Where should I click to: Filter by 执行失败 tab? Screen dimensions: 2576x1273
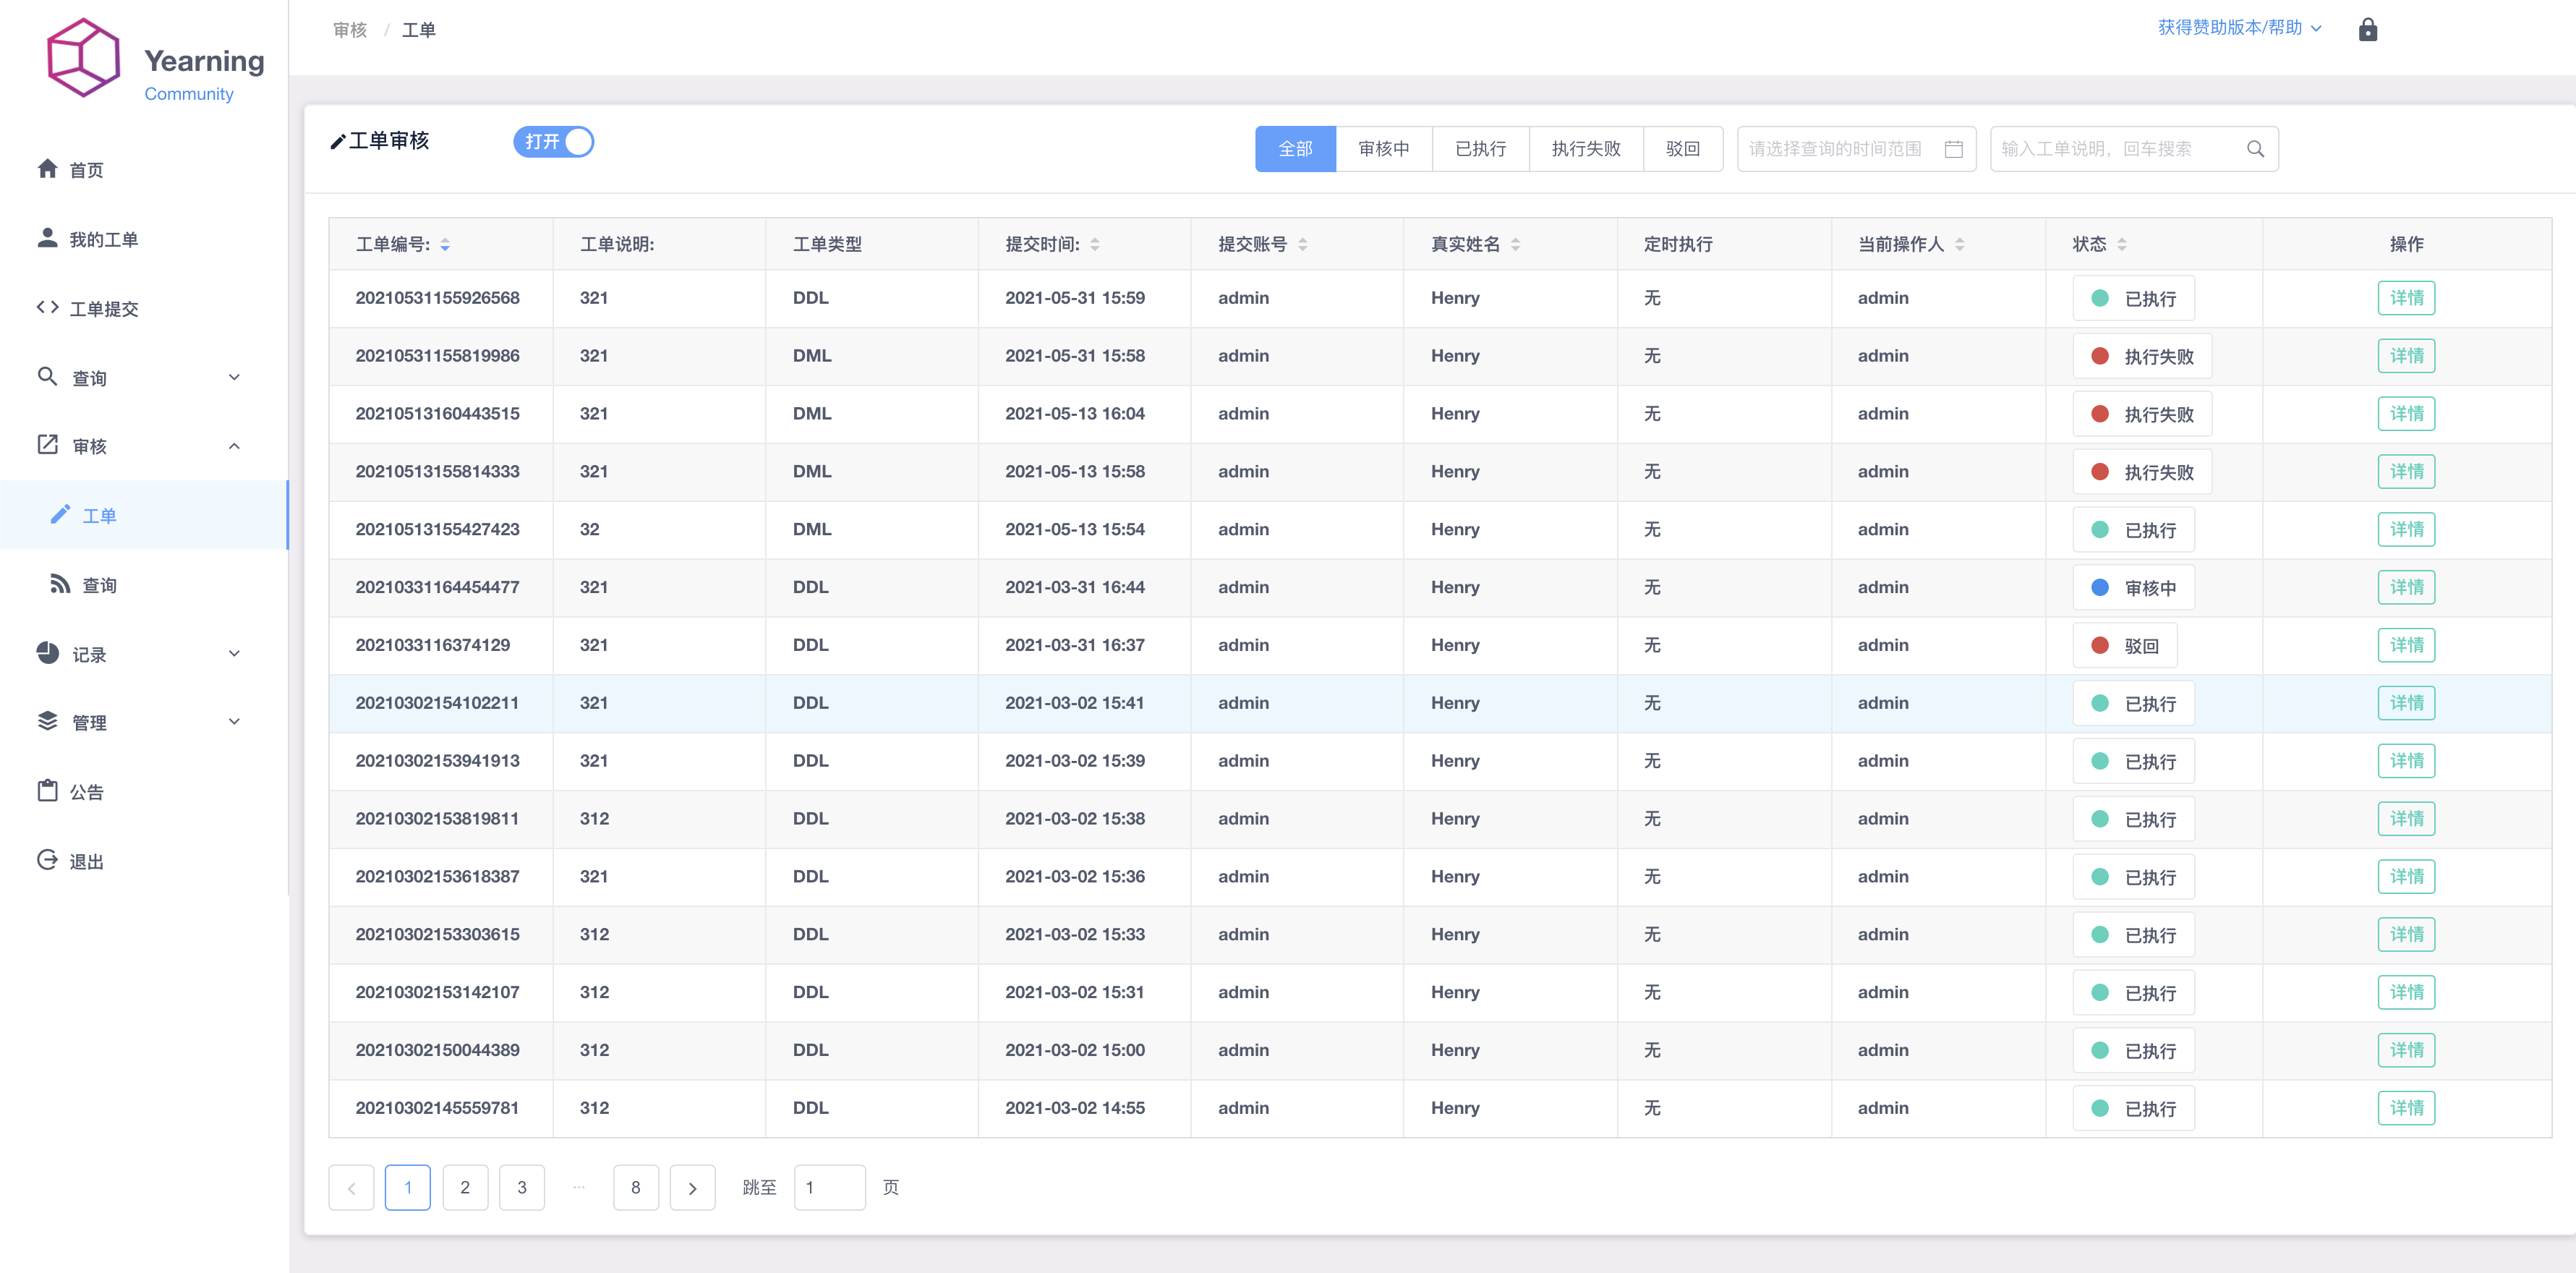coord(1585,149)
